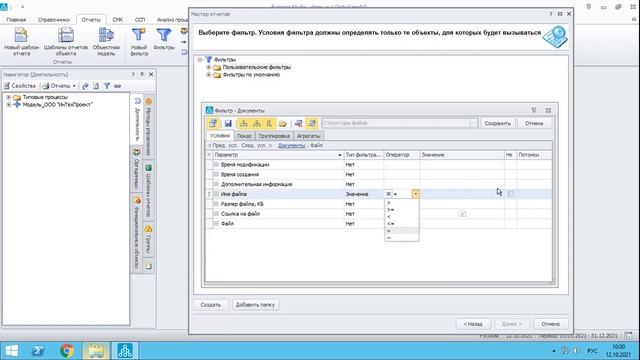
Task: Collapse the Фильтры root node
Action: (200, 60)
